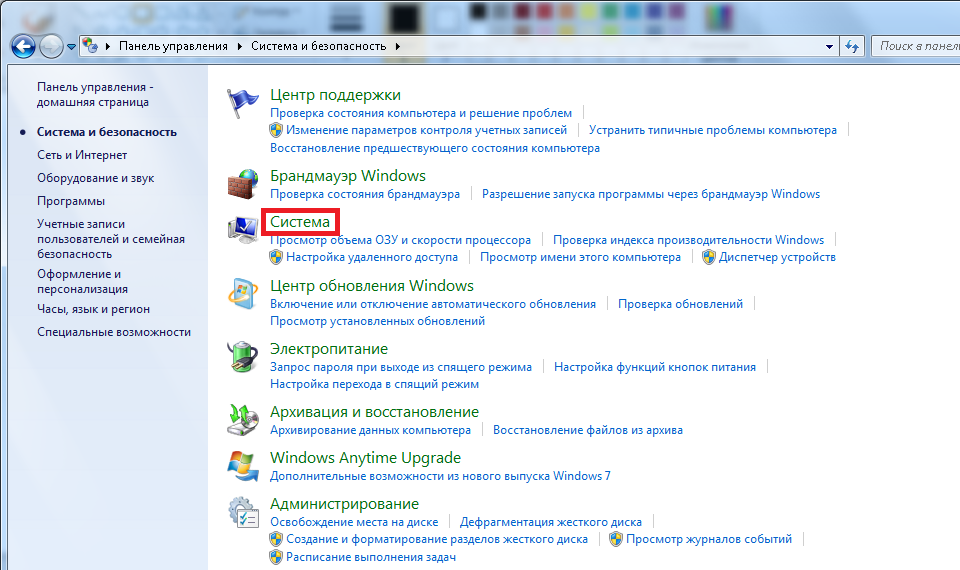Open Электропитание heading
Viewport: 960px width, 570px height.
[x=329, y=349]
